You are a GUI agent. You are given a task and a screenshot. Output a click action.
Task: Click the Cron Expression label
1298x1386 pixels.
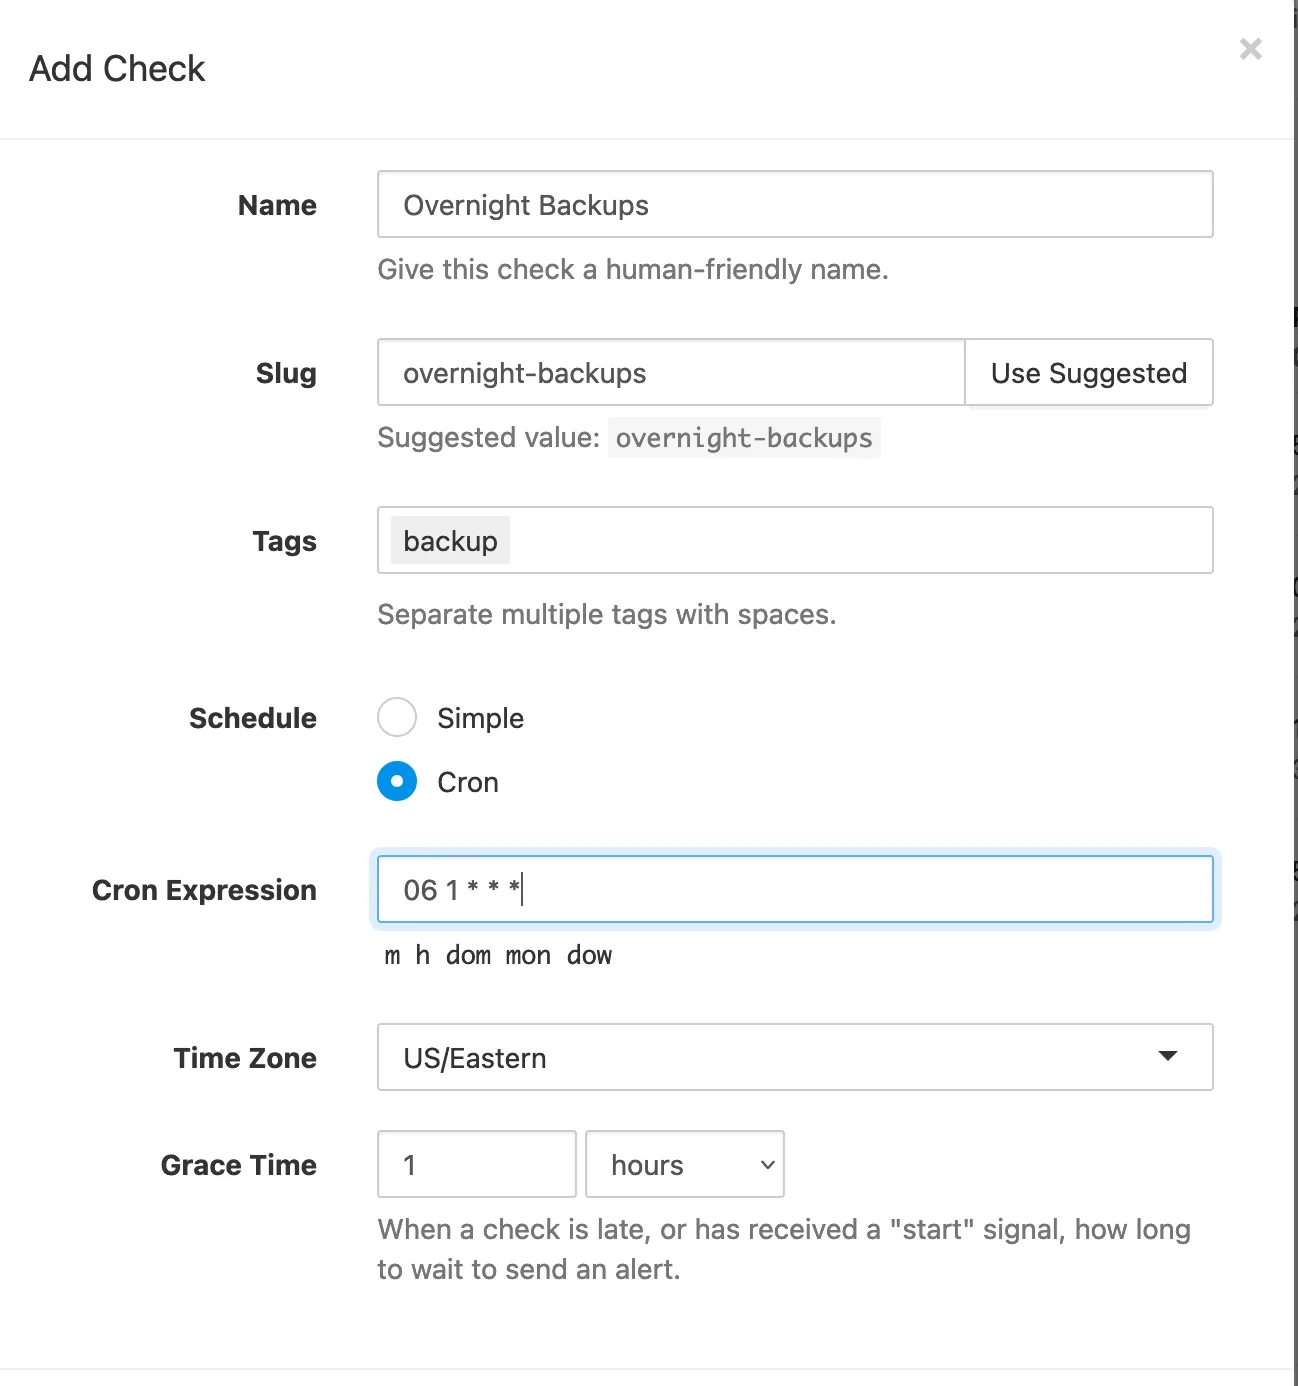point(204,890)
